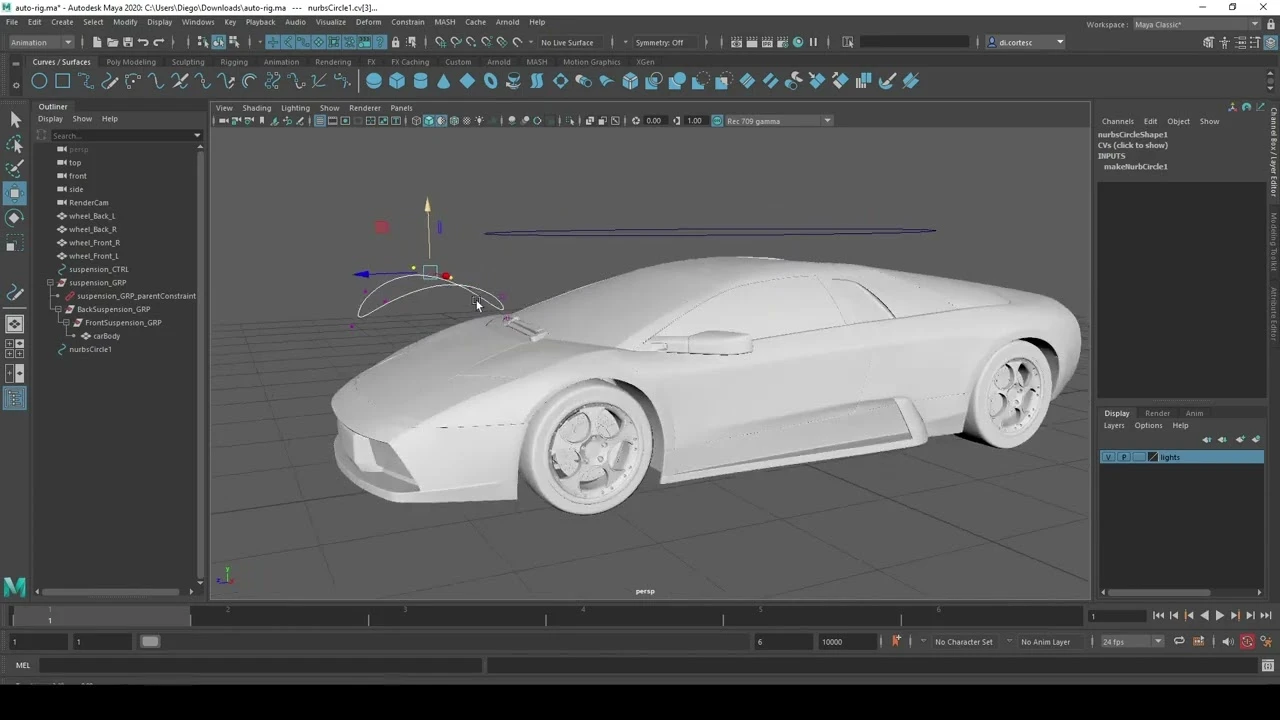1280x720 pixels.
Task: Create a new empty display layer
Action: pyautogui.click(x=1240, y=439)
